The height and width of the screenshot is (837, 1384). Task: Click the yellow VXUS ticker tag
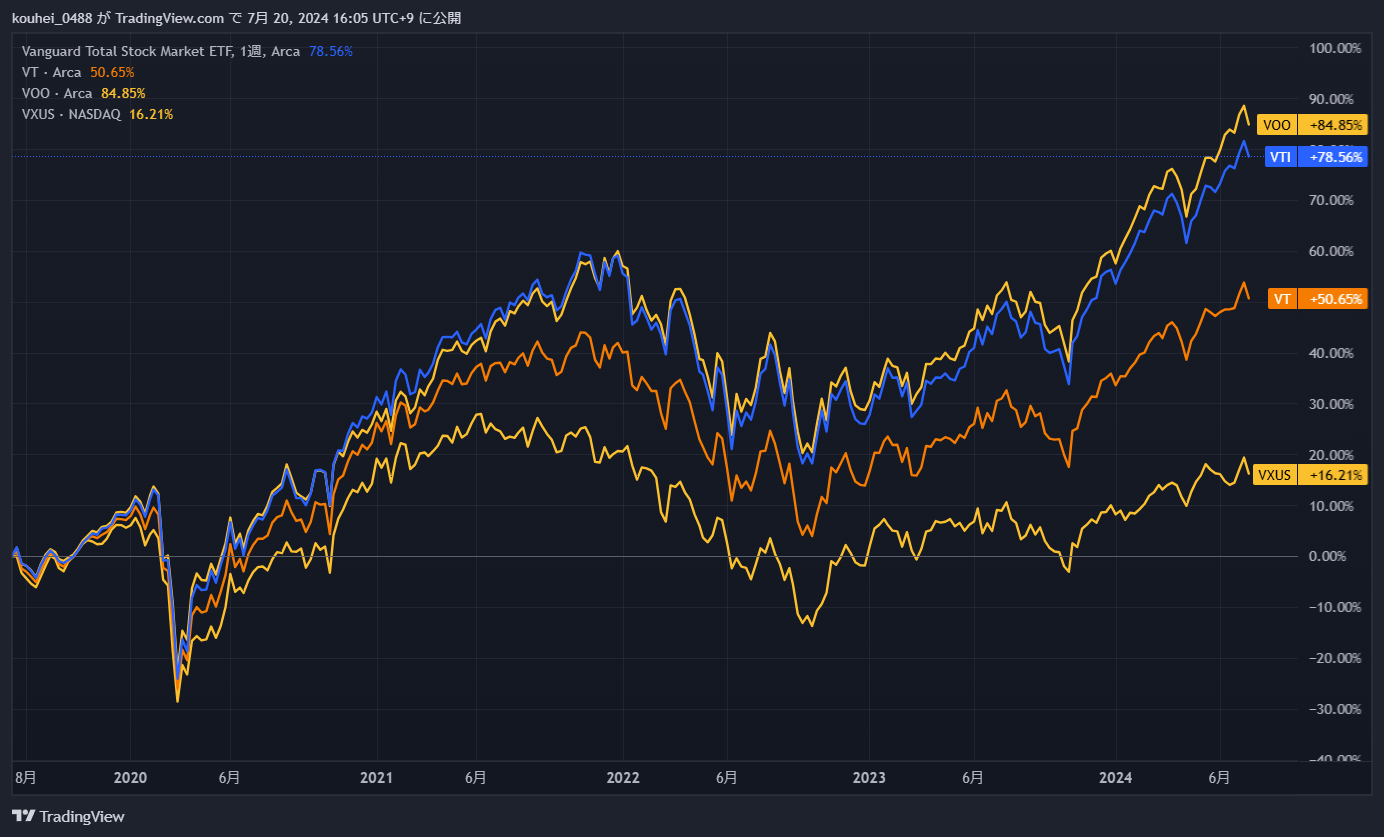click(1274, 475)
